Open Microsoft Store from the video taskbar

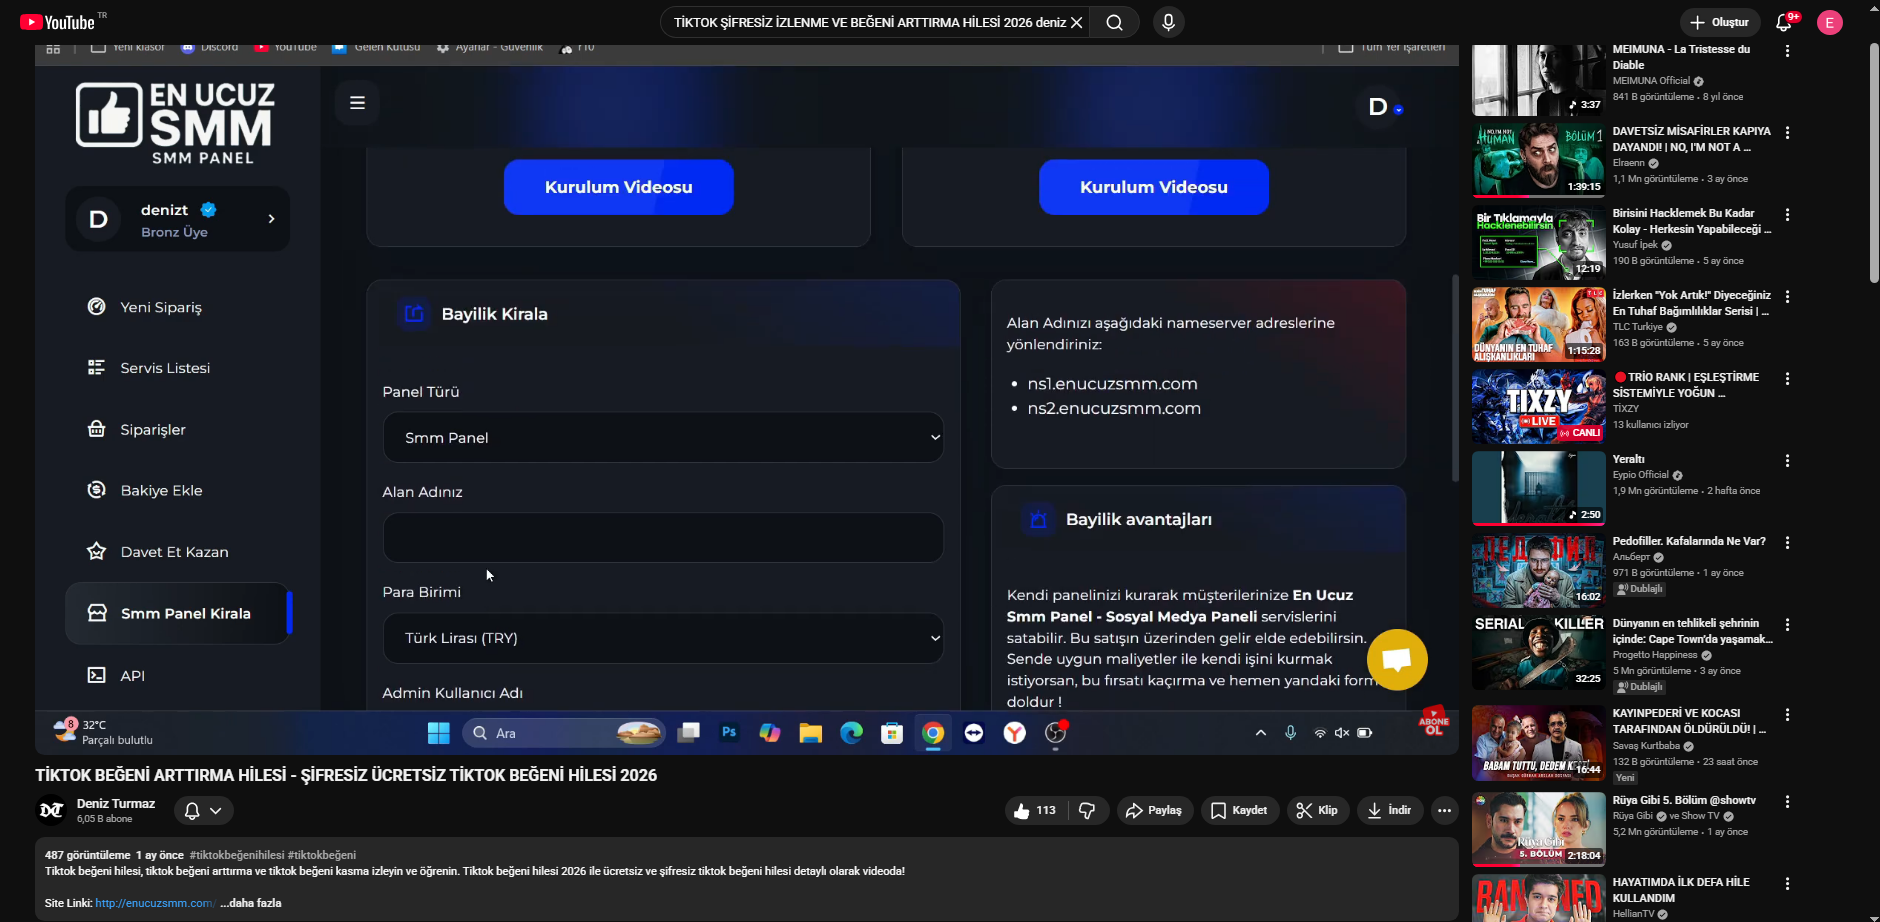tap(892, 733)
